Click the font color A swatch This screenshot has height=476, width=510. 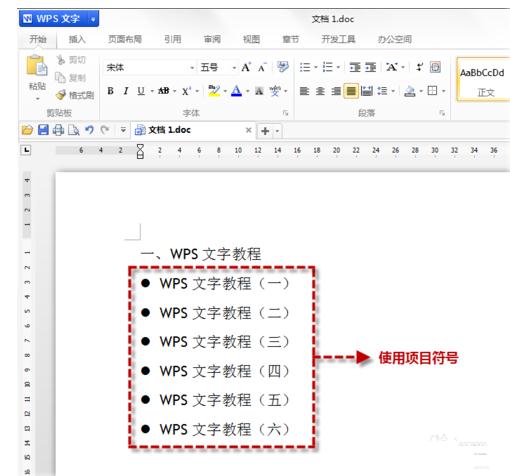[x=236, y=91]
